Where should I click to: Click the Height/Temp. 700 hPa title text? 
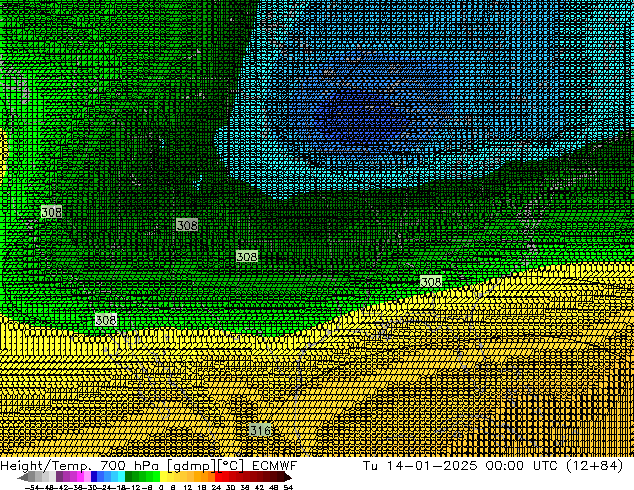tap(81, 466)
